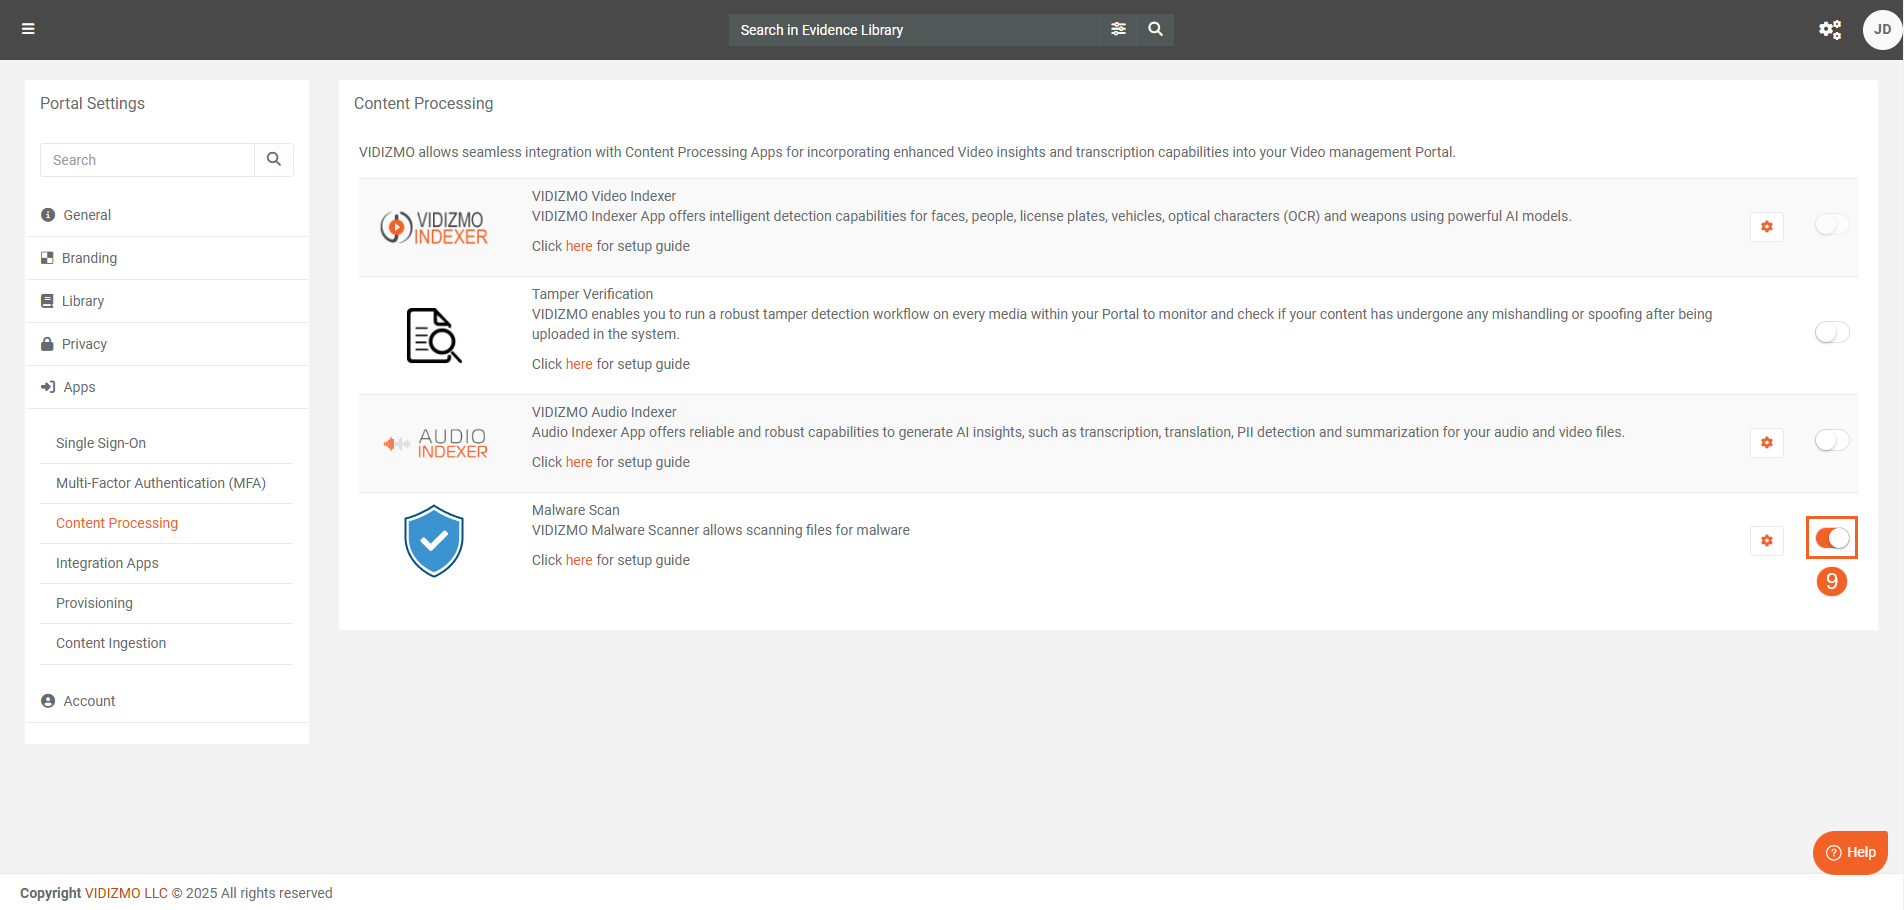Select Integration Apps in sidebar
The width and height of the screenshot is (1904, 910).
pyautogui.click(x=107, y=563)
